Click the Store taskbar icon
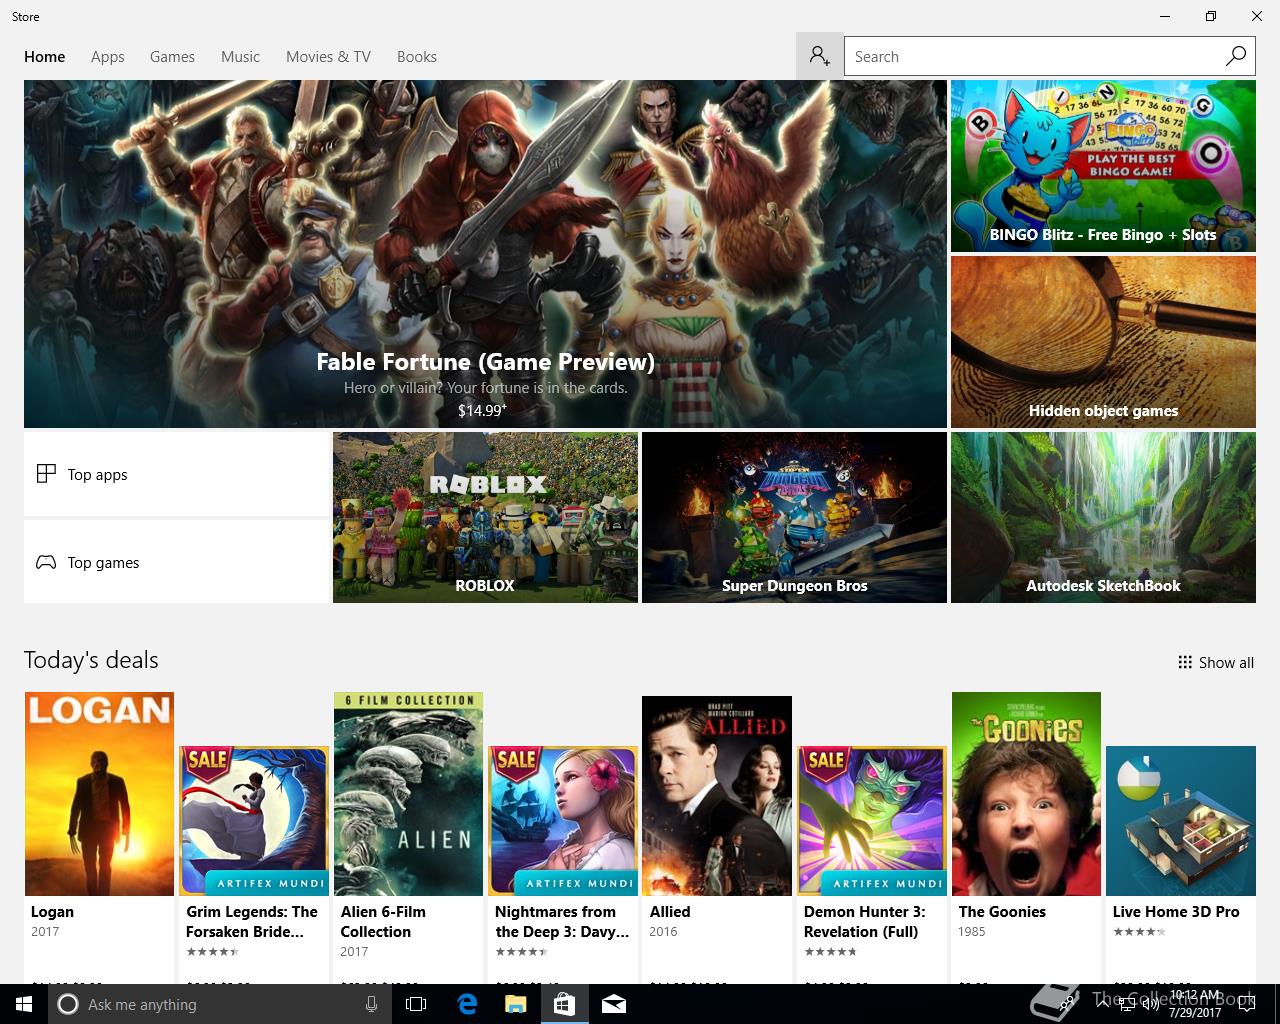Screen dimensions: 1280x1024 564,1004
